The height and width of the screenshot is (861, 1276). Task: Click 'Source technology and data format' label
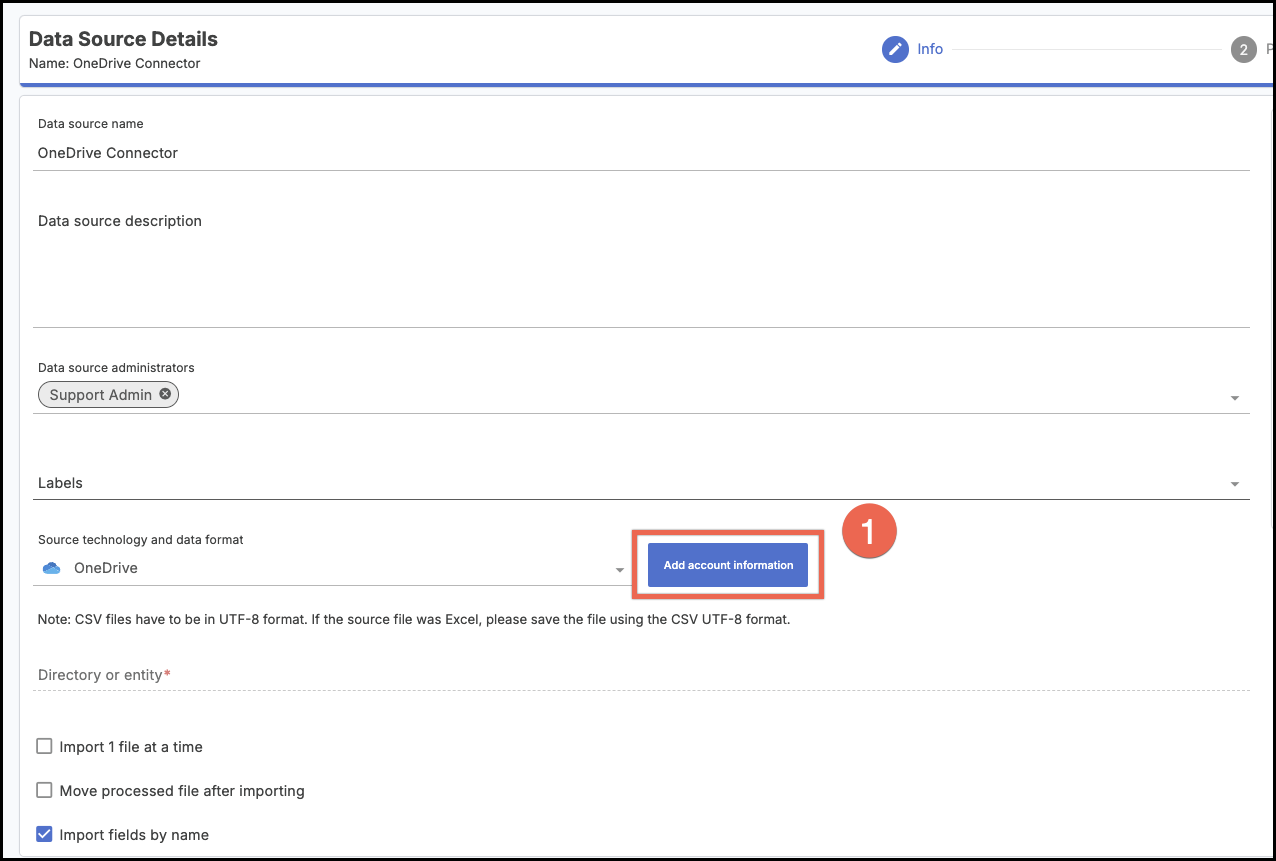141,539
